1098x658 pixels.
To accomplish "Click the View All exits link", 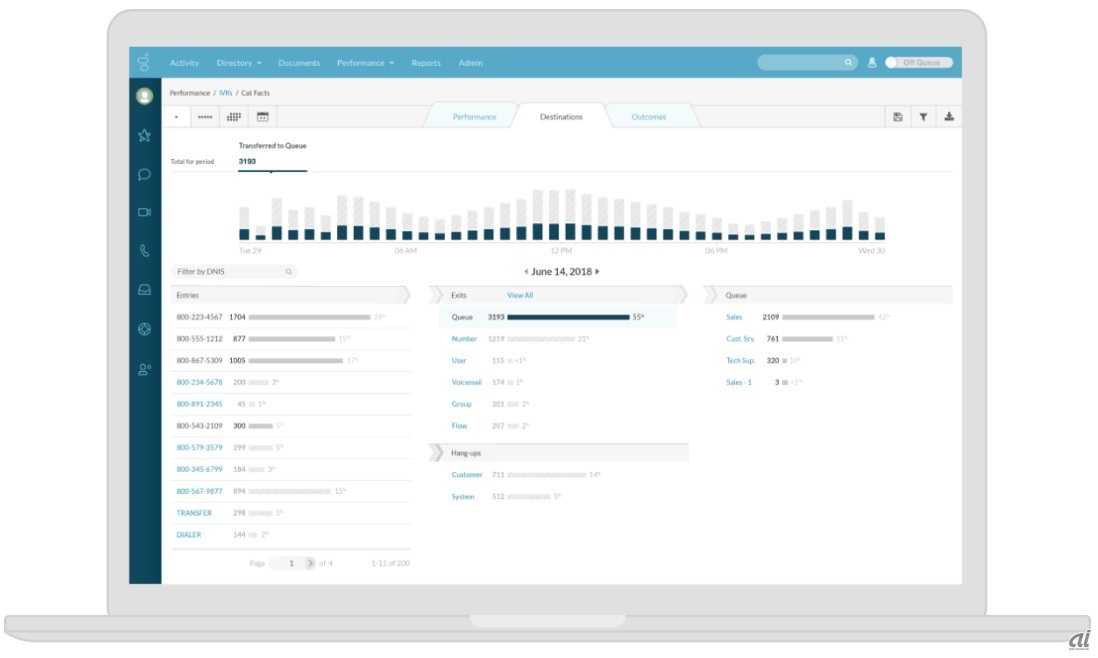I will pos(520,296).
